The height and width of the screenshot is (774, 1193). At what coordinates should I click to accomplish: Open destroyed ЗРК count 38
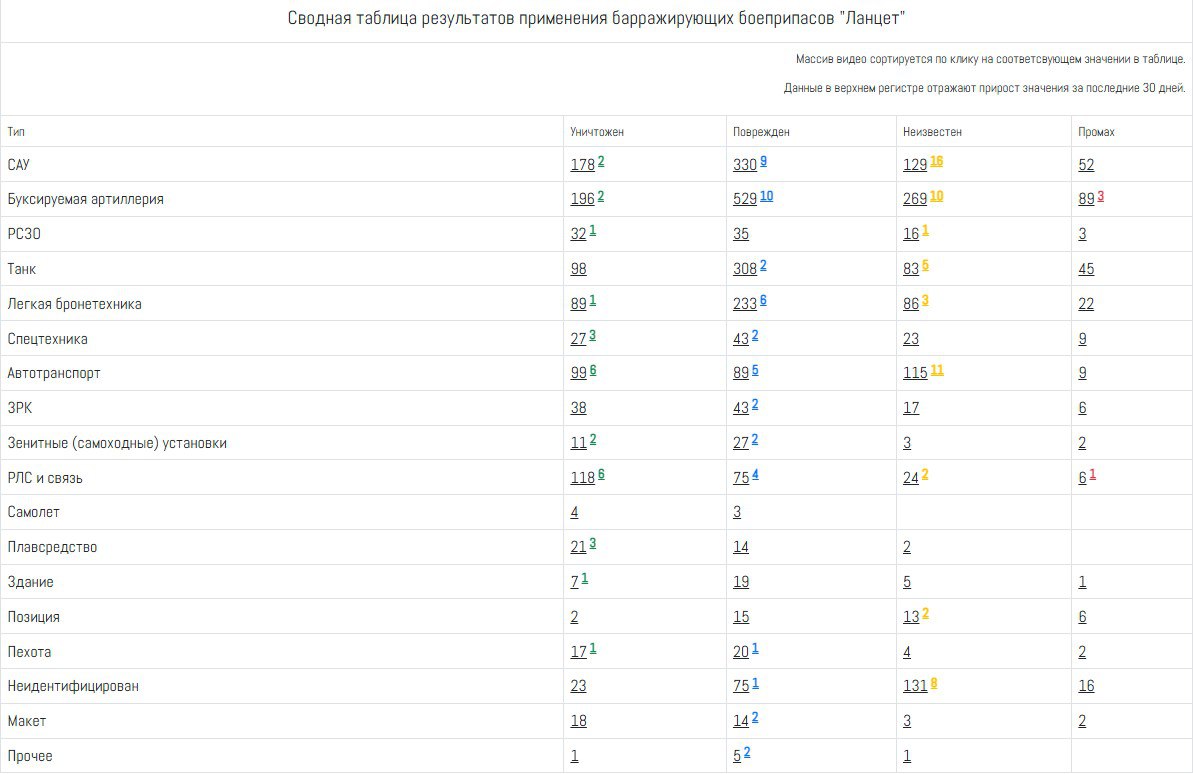pos(578,408)
